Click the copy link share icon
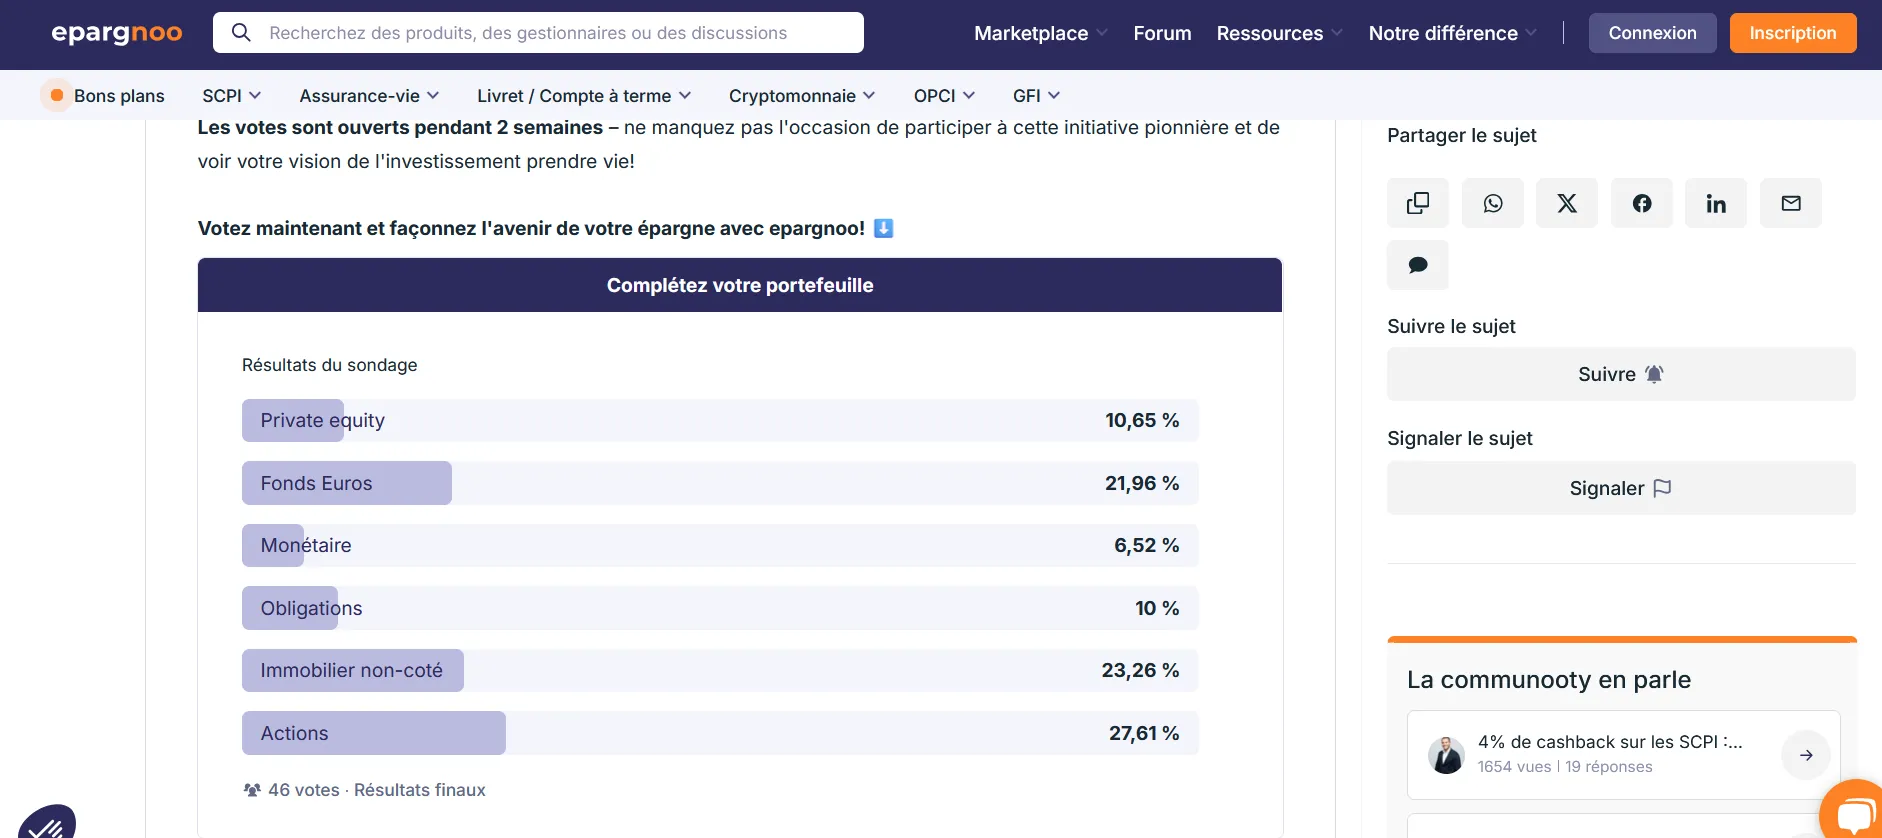The height and width of the screenshot is (838, 1882). 1417,203
